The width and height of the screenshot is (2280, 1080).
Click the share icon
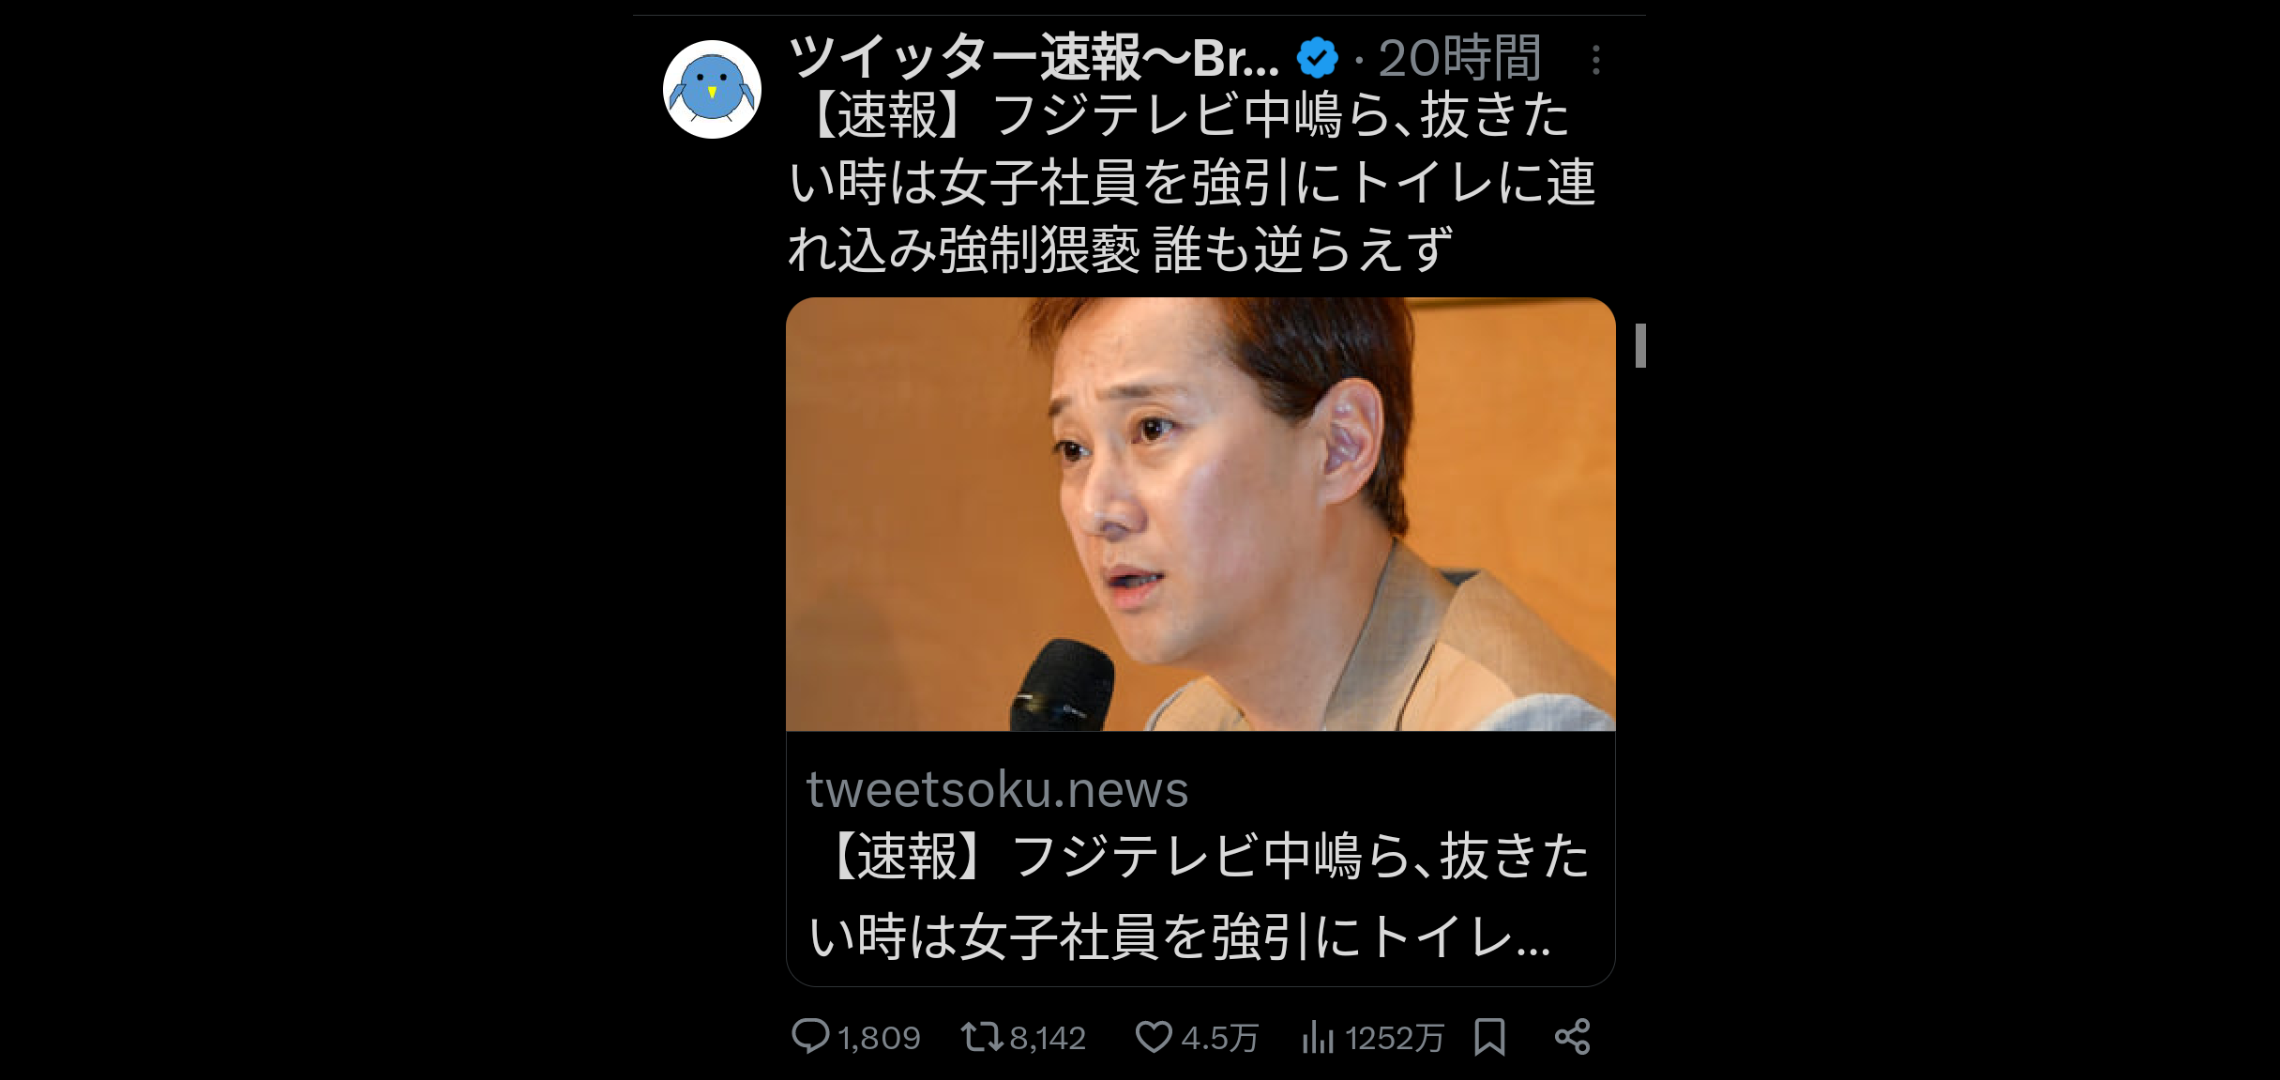(x=1573, y=1036)
